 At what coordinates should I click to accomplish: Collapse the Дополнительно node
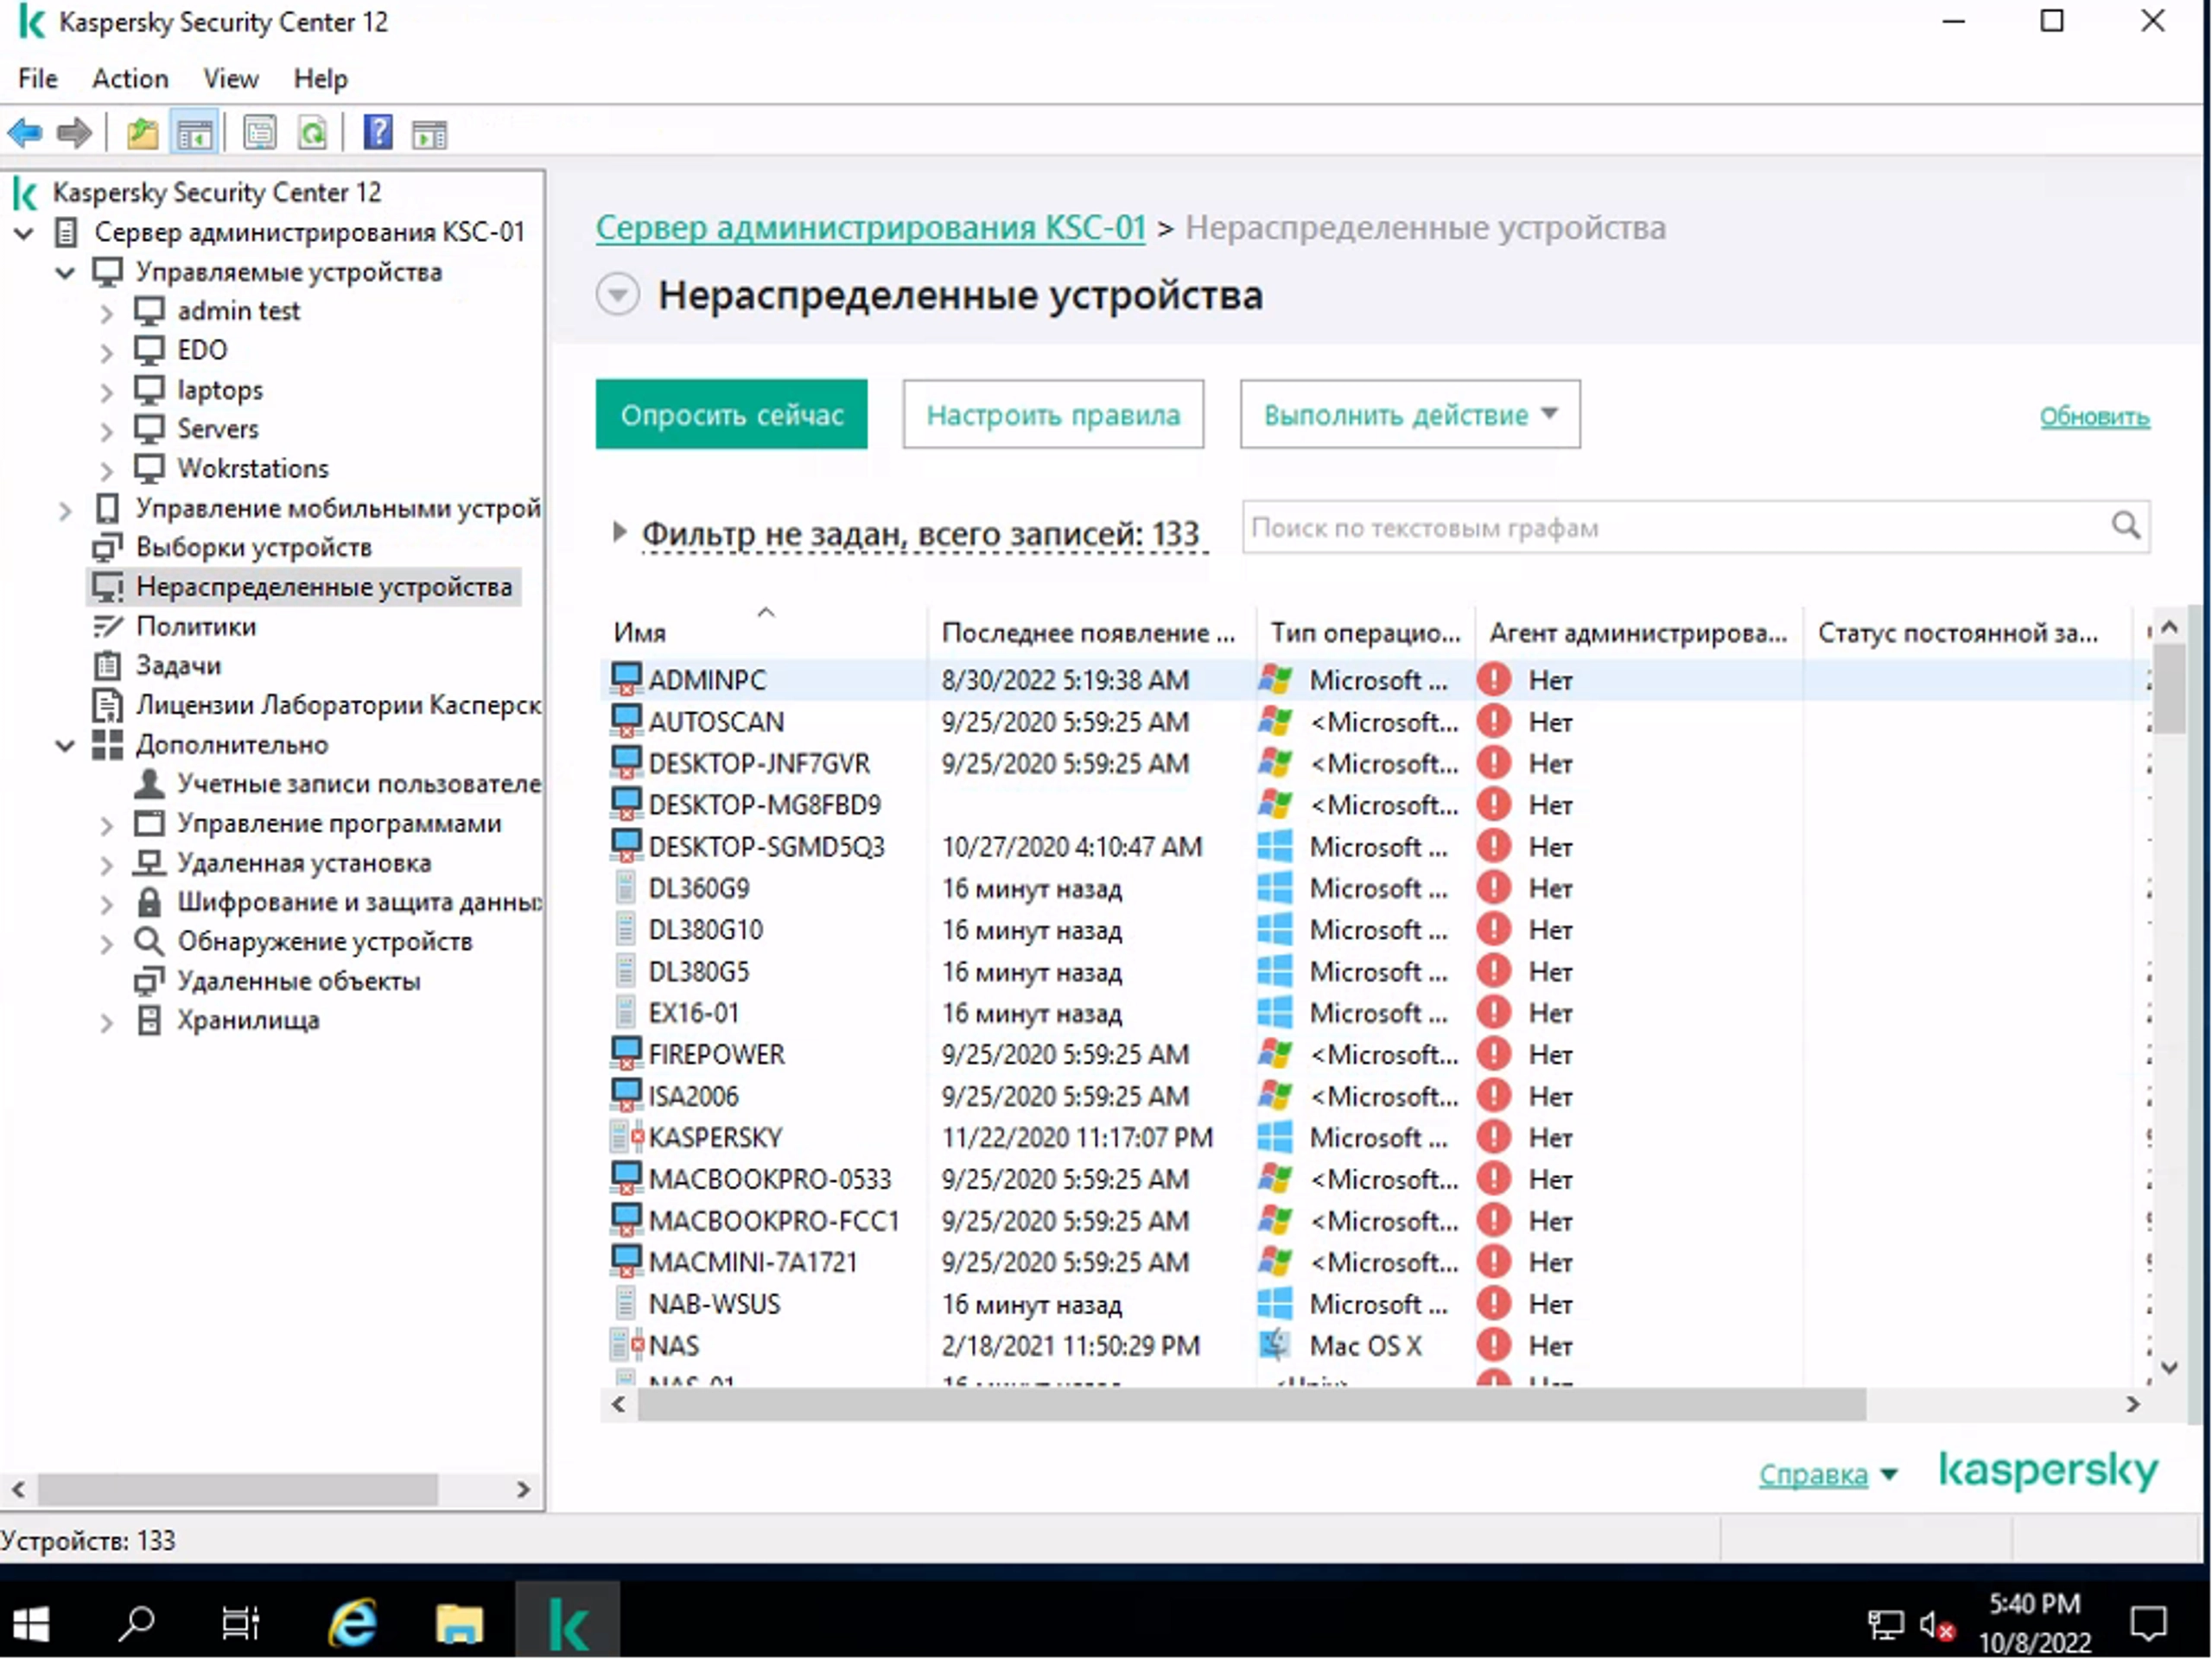pyautogui.click(x=65, y=746)
